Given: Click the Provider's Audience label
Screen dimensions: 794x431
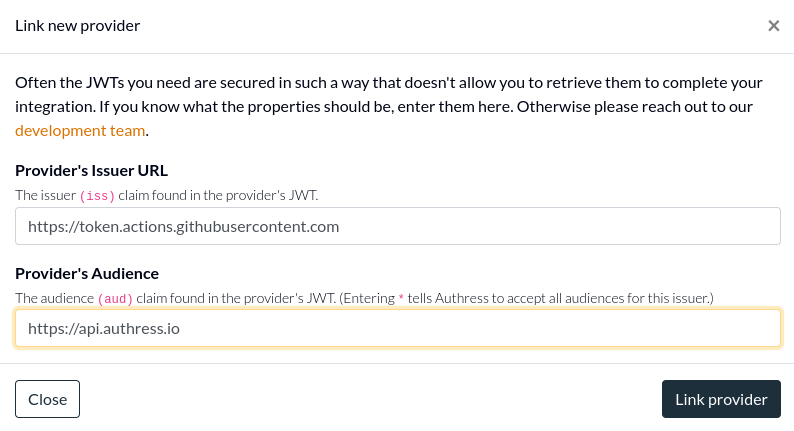Looking at the screenshot, I should point(87,273).
